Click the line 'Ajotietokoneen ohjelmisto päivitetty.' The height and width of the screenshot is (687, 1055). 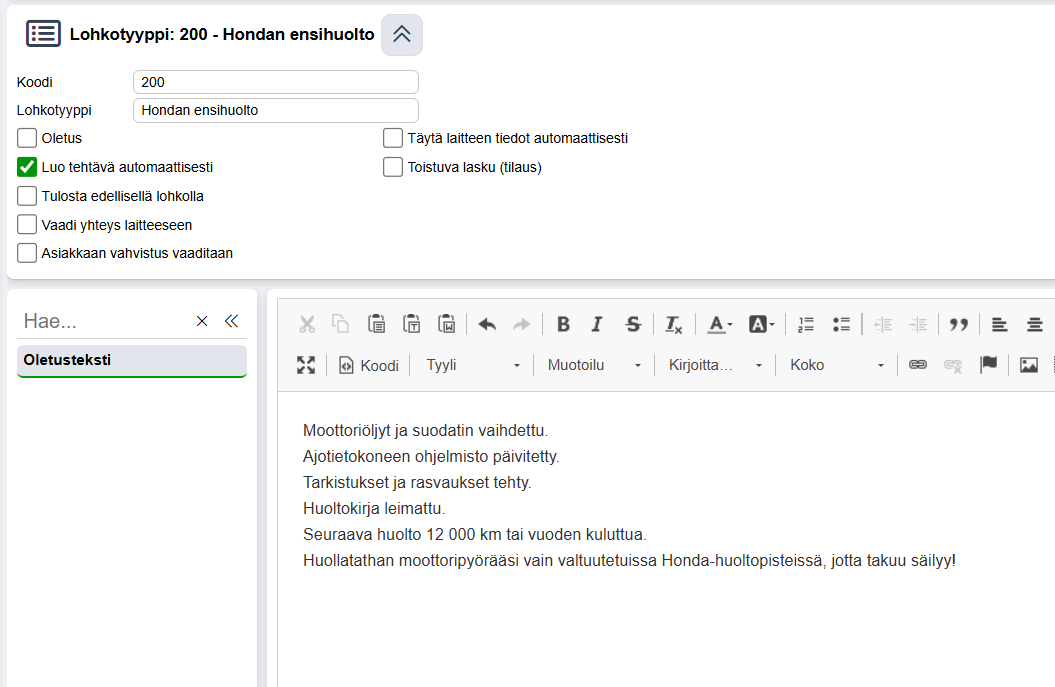pyautogui.click(x=431, y=456)
